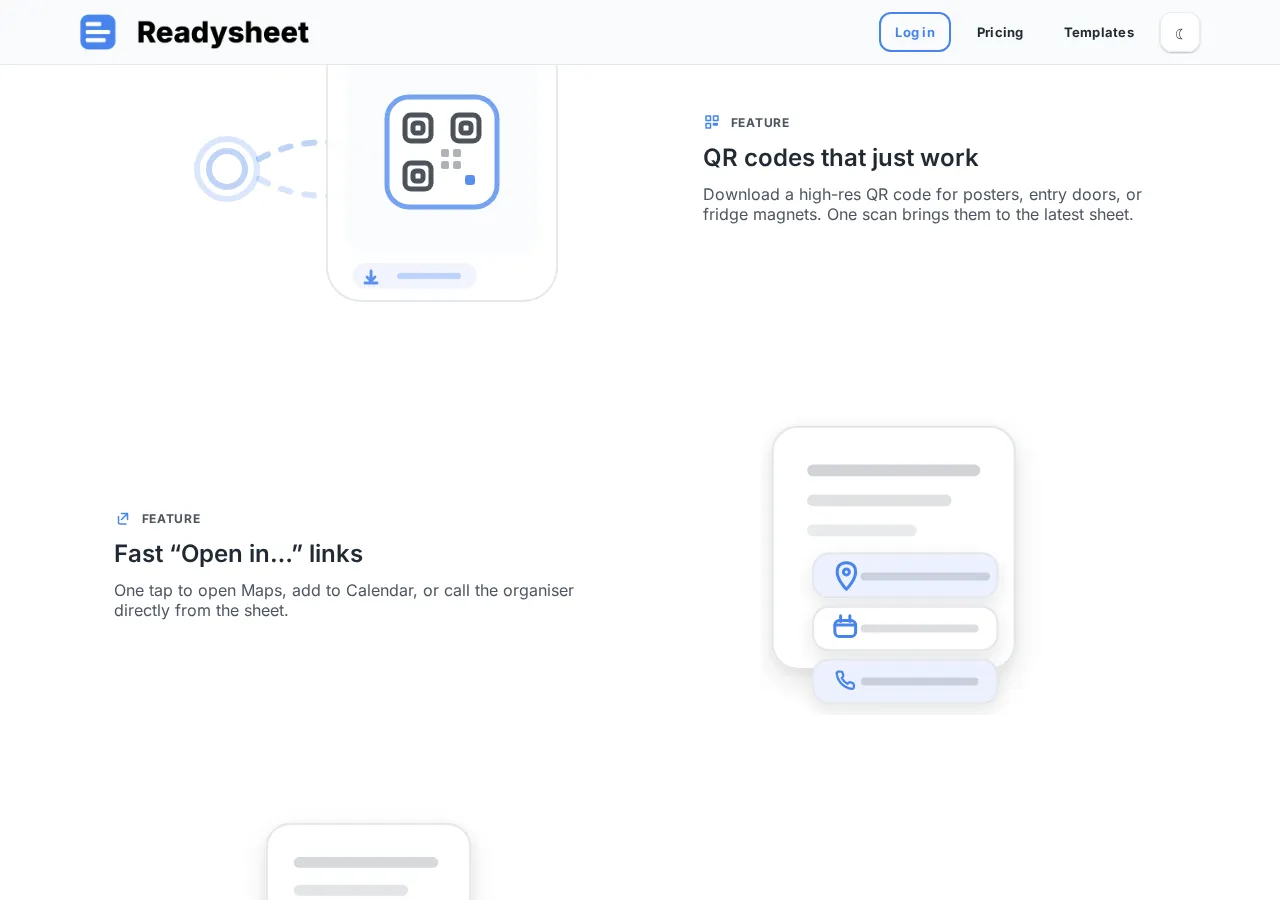Click the FEATURE label above QR codes heading
The width and height of the screenshot is (1280, 900).
click(760, 122)
